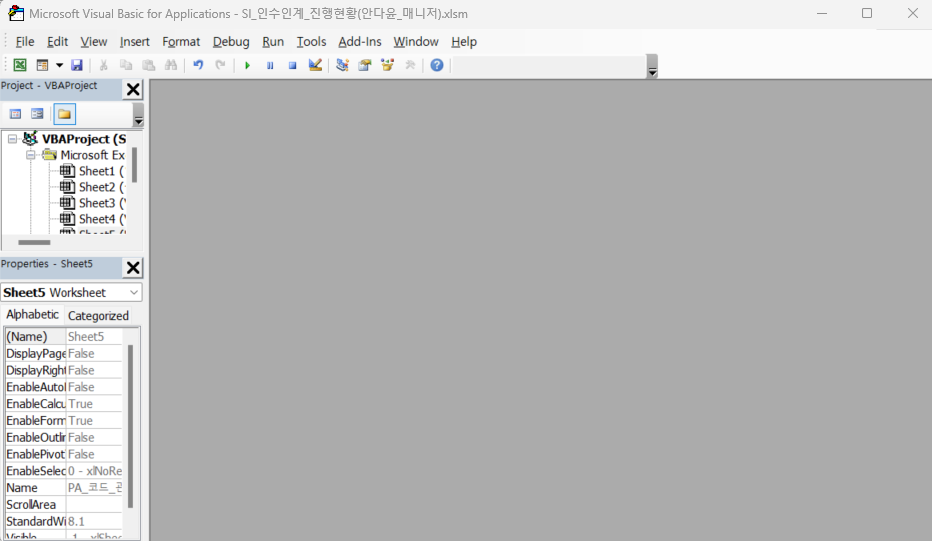This screenshot has height=541, width=932.
Task: Open the Help menu
Action: (x=464, y=42)
